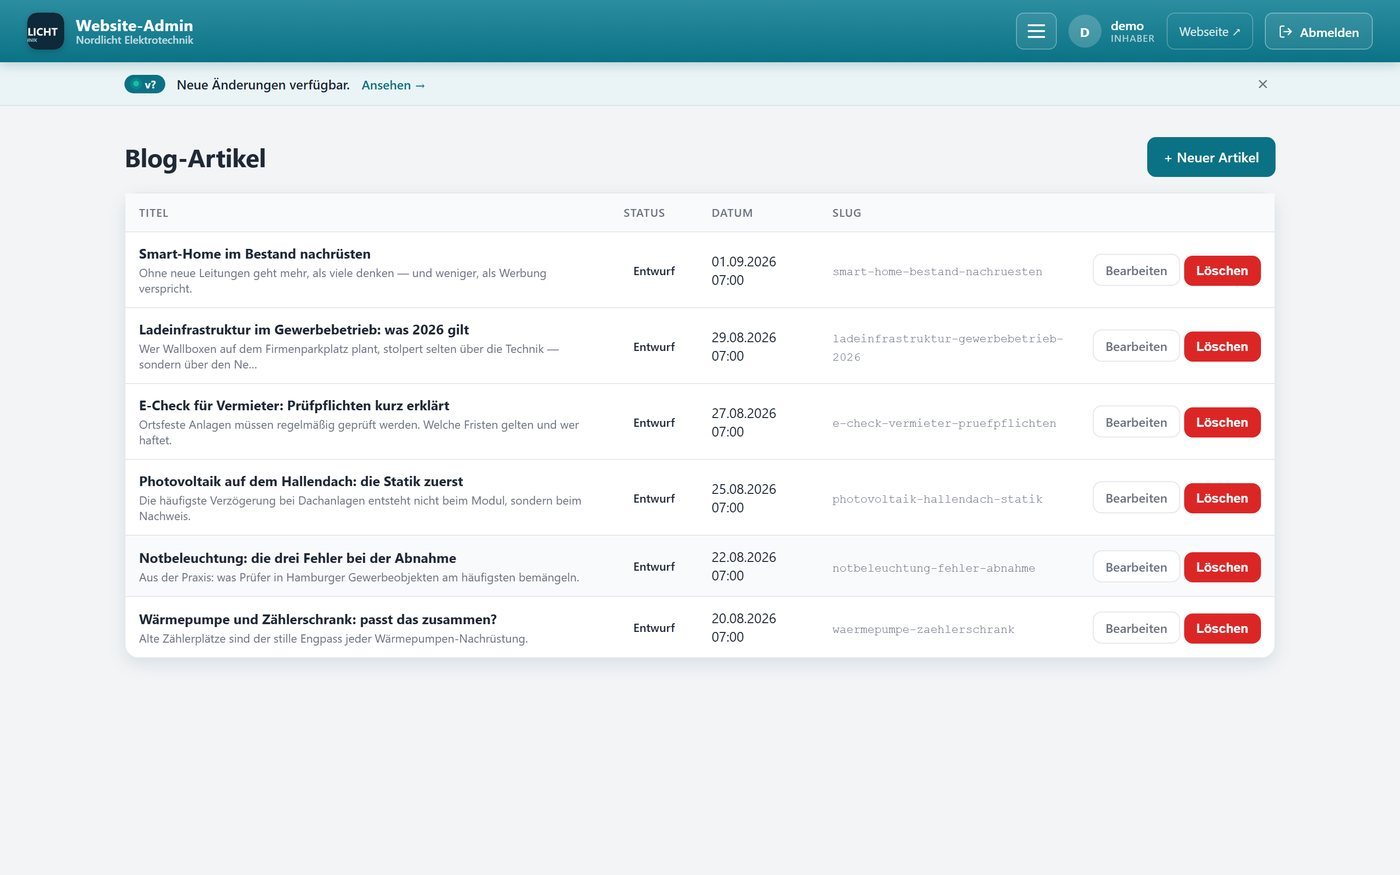Click the E-Check für Vermieter title

(x=294, y=406)
